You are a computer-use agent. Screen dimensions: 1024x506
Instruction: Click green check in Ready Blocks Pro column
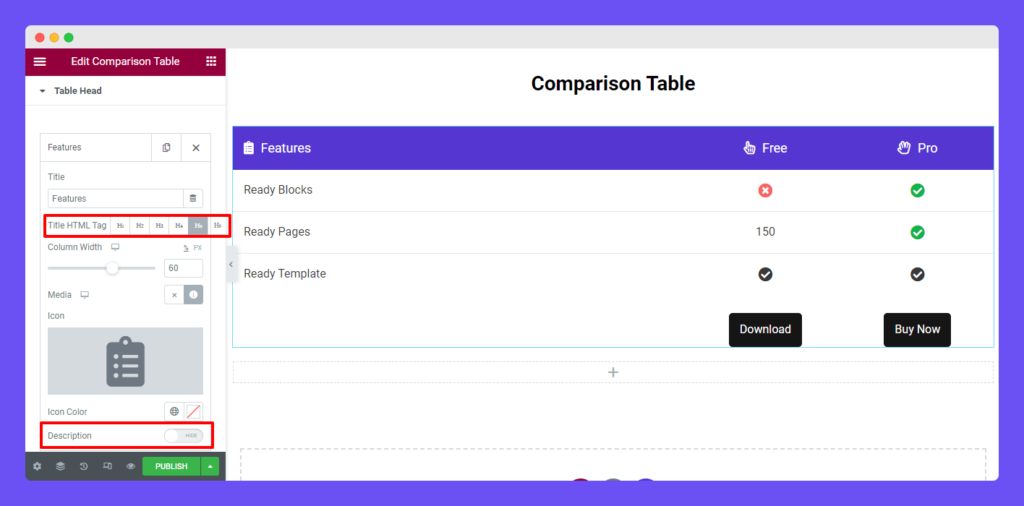tap(918, 191)
